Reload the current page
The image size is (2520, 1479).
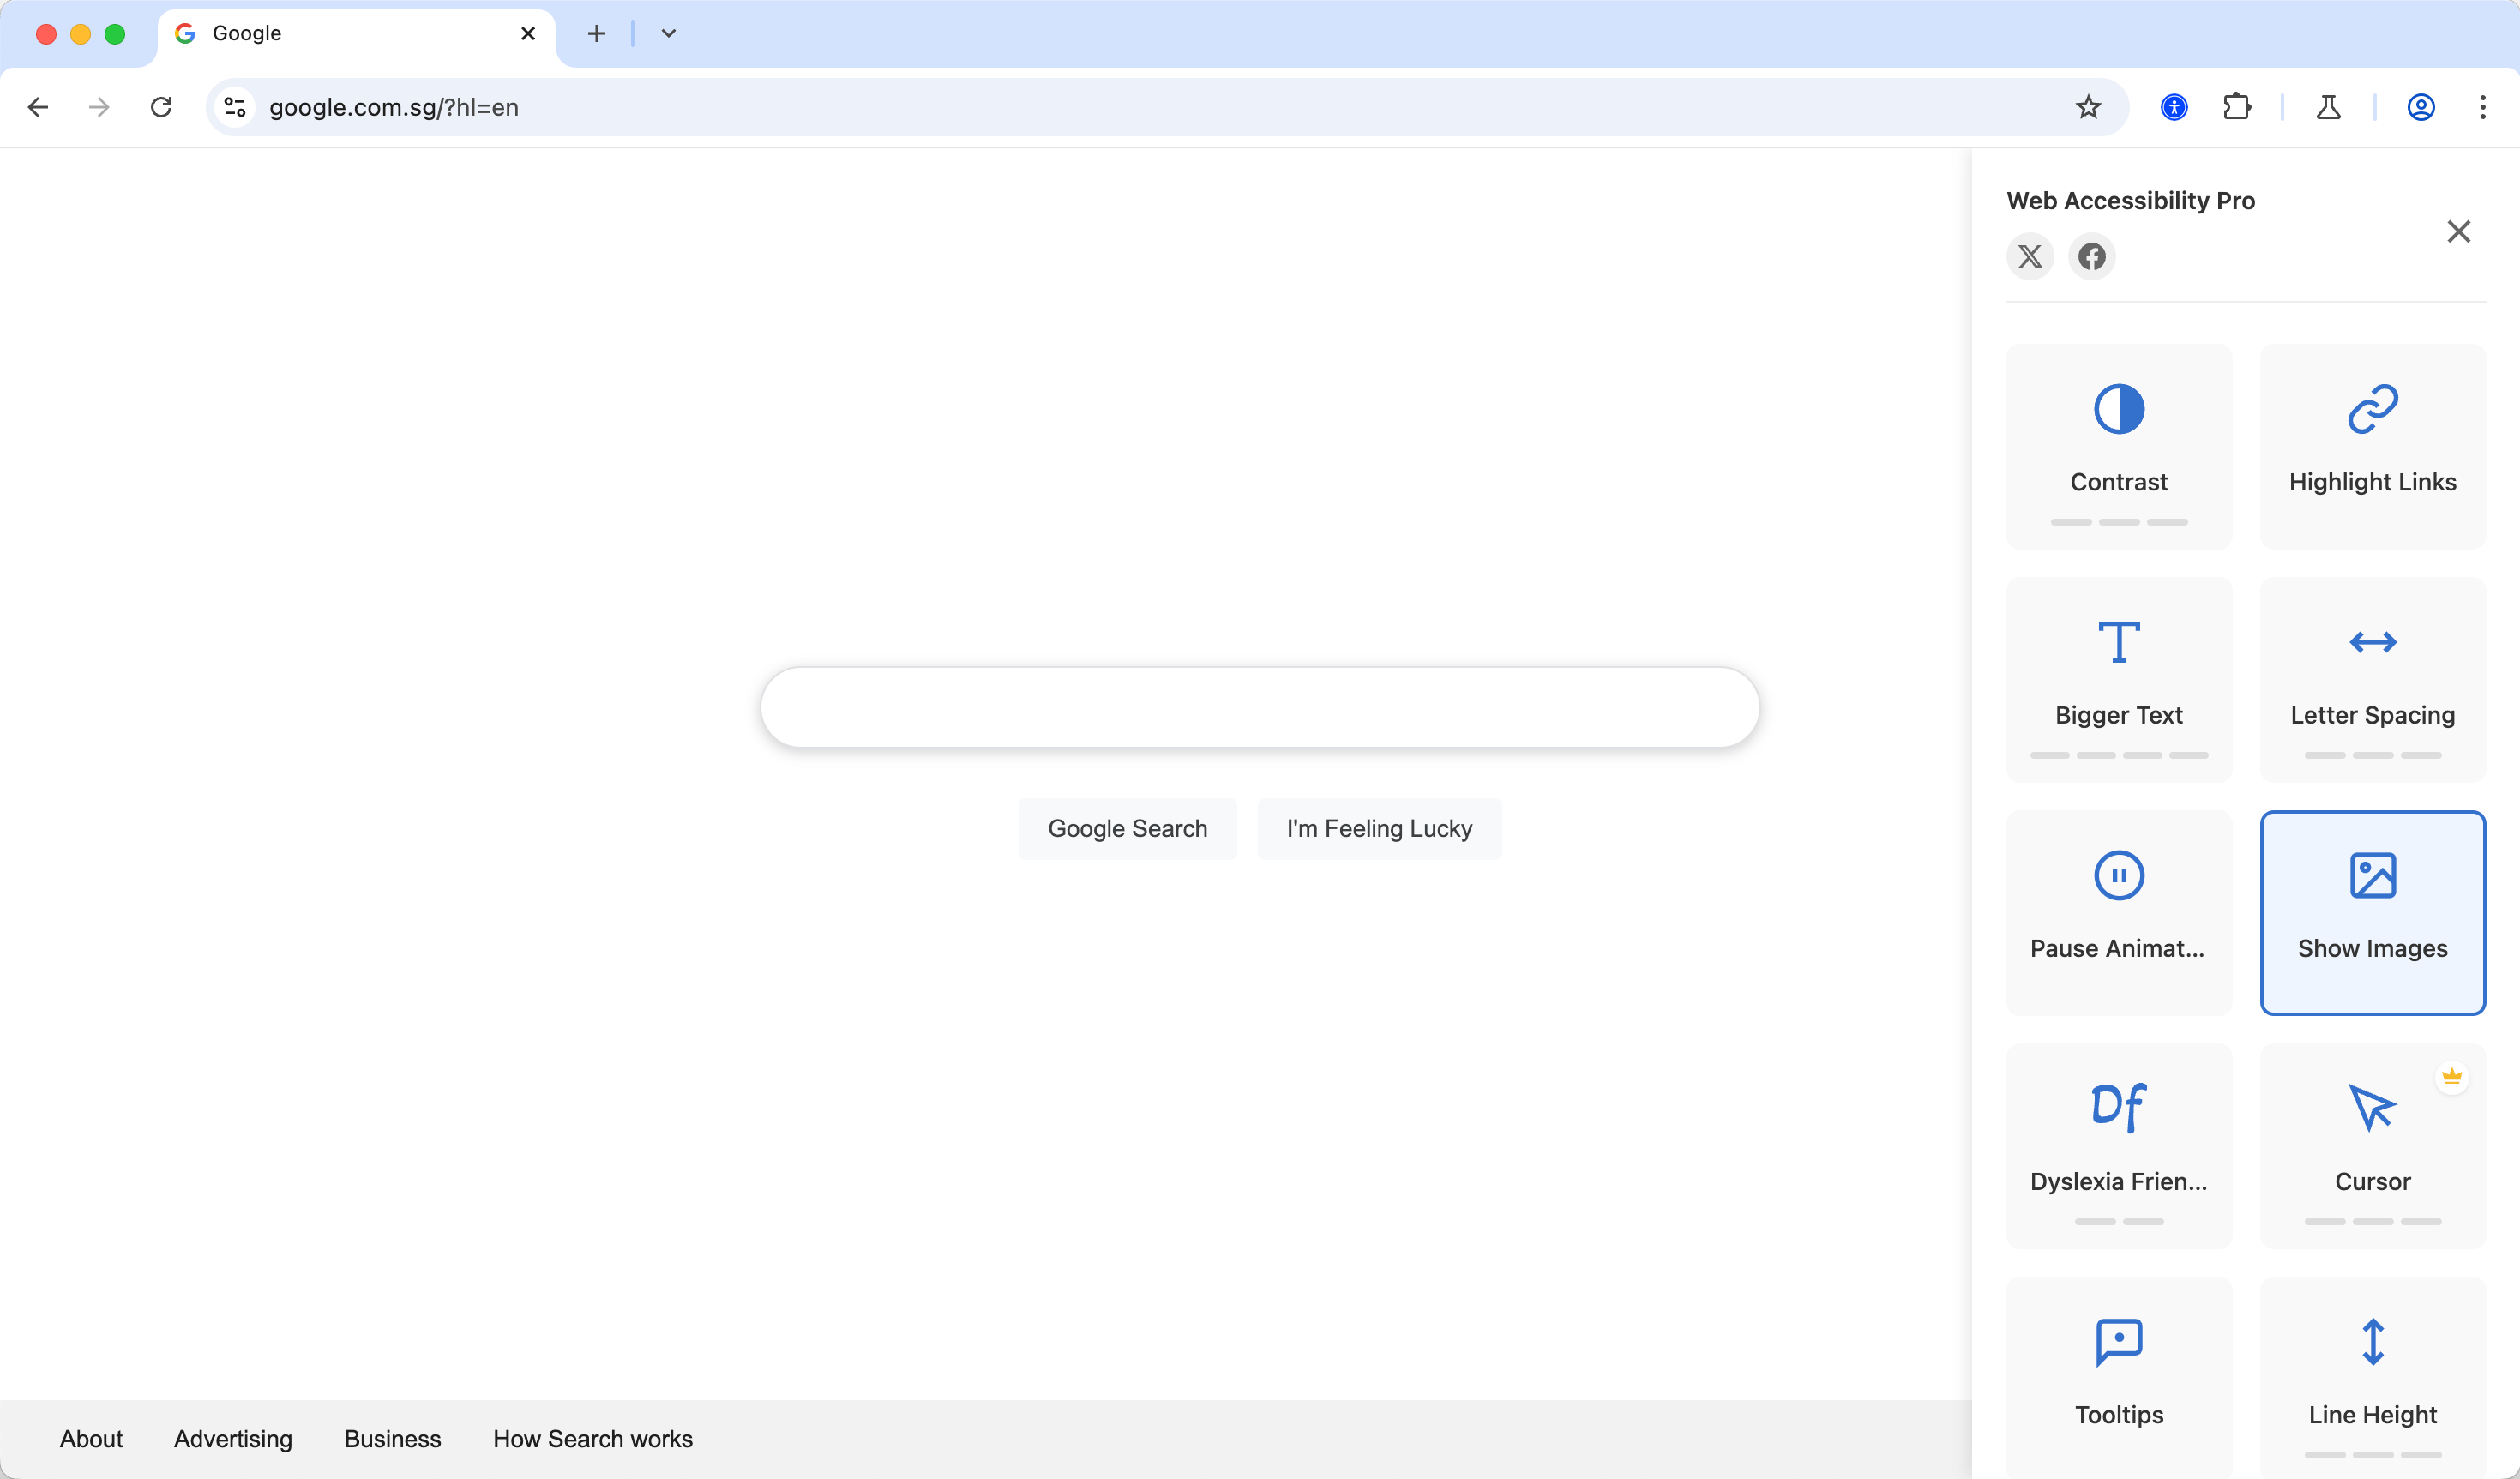point(161,107)
